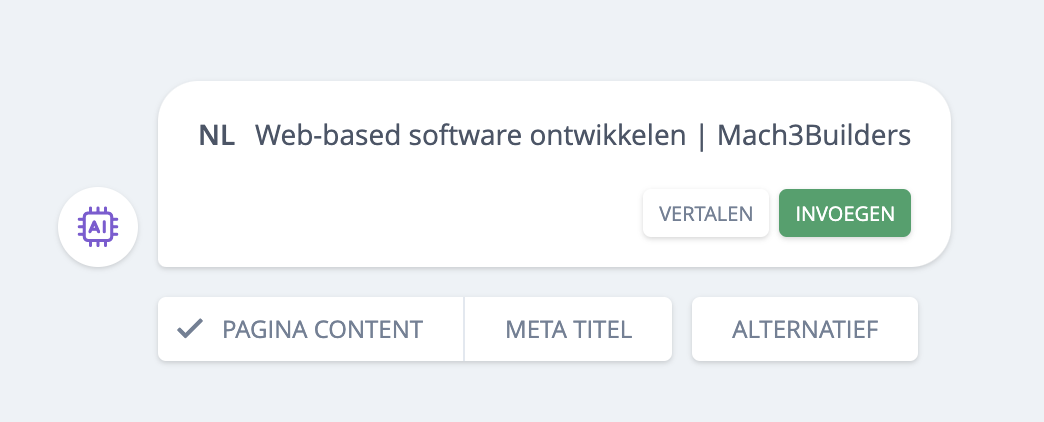Click the circular AI assistant avatar
Viewport: 1044px width, 422px height.
[97, 227]
